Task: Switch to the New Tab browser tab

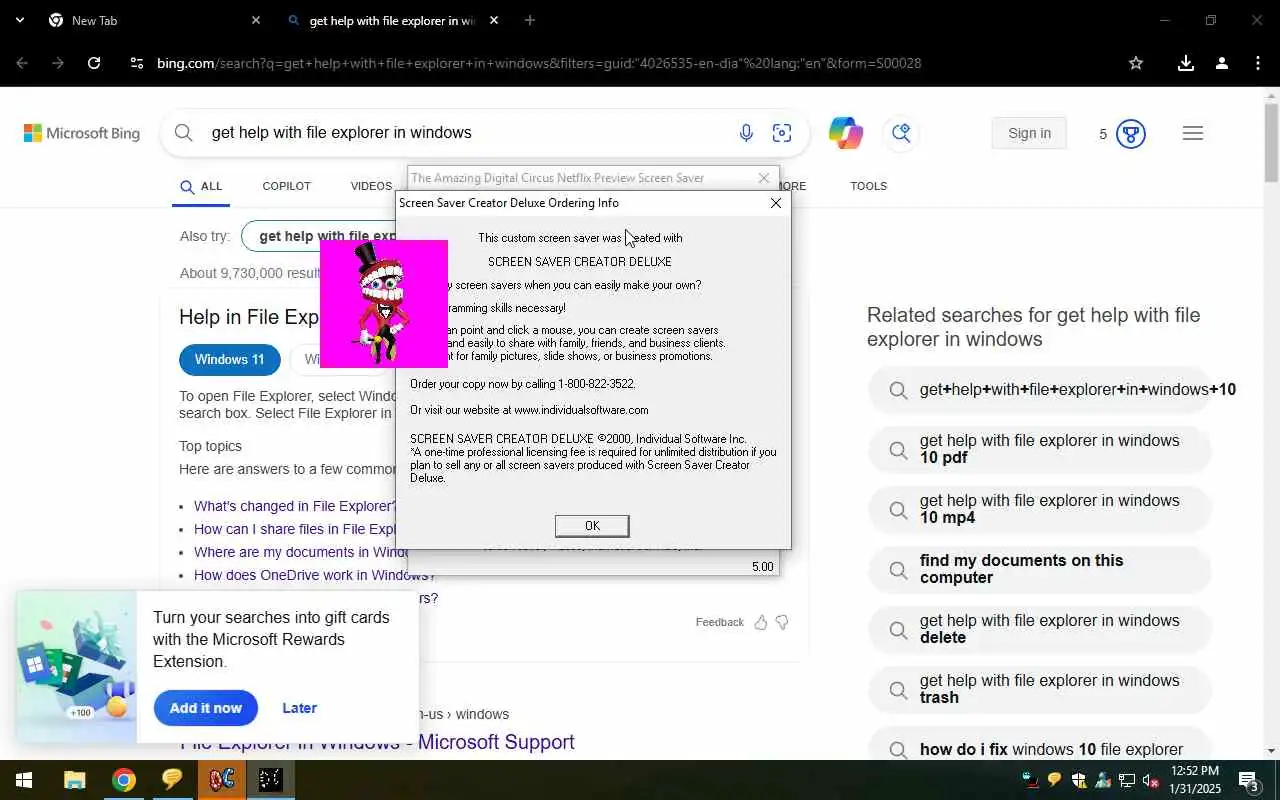Action: (150, 20)
